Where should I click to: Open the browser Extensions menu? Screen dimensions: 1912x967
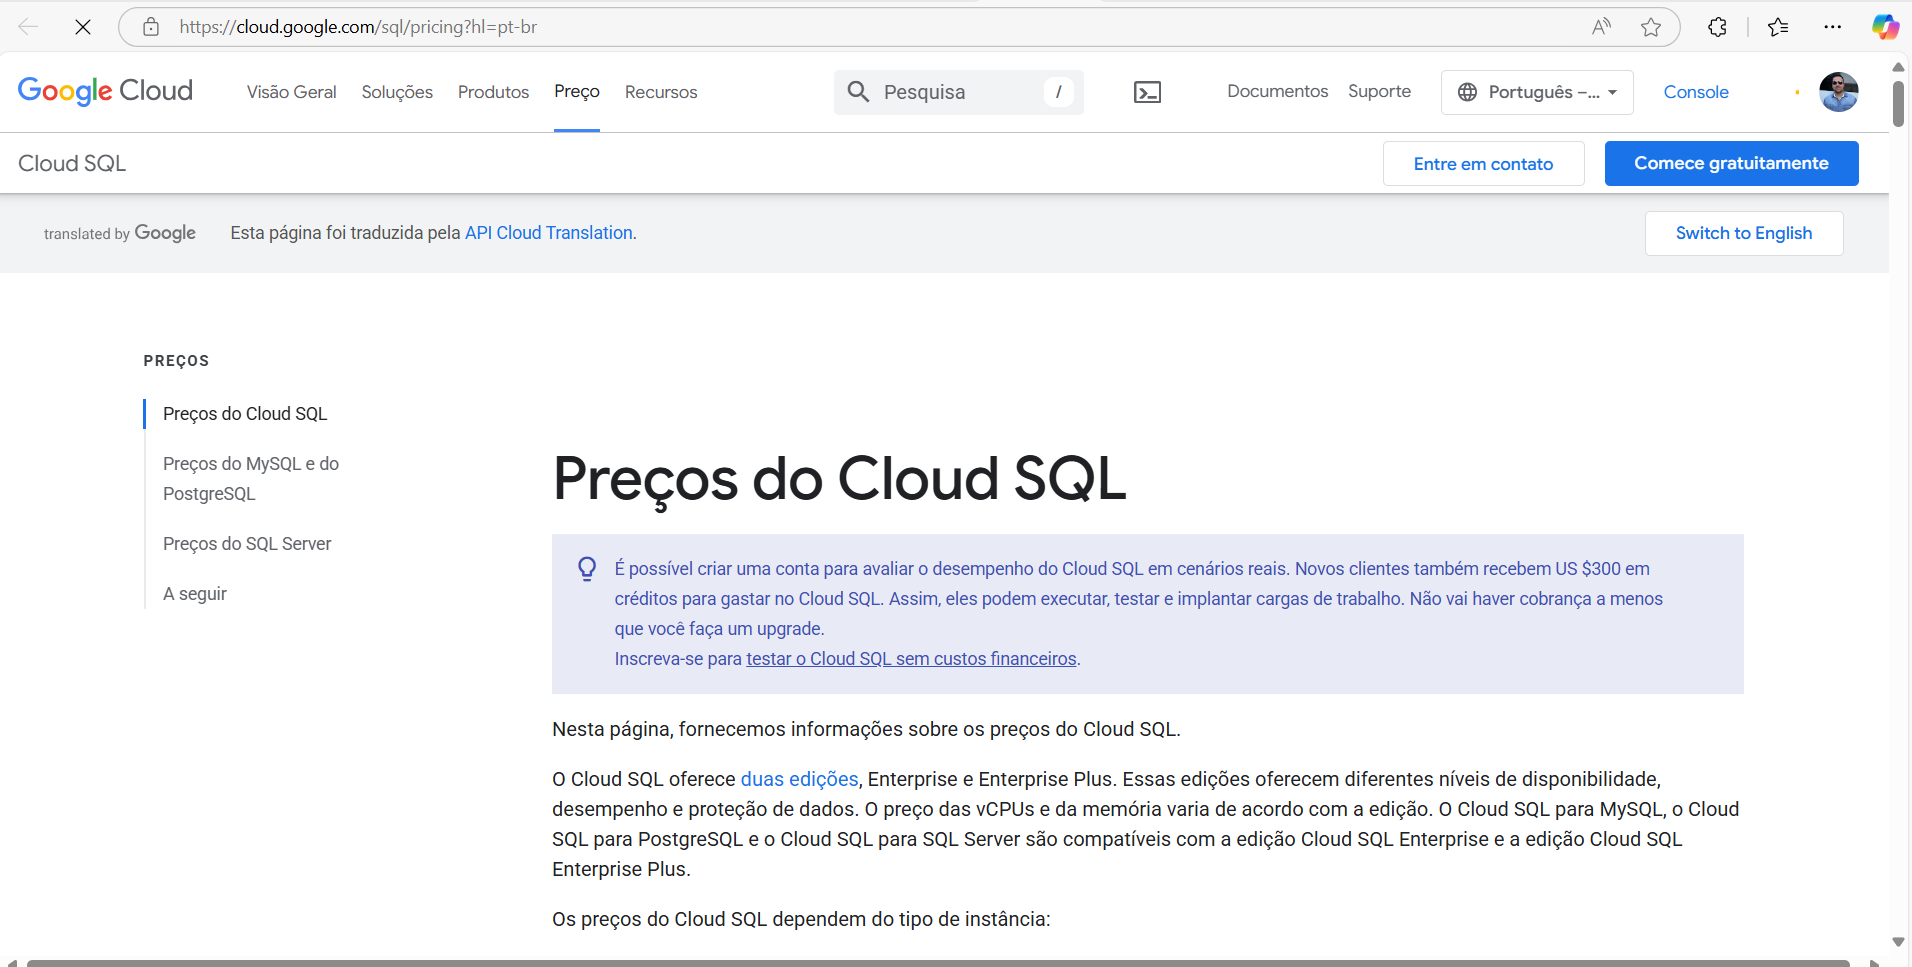point(1717,27)
